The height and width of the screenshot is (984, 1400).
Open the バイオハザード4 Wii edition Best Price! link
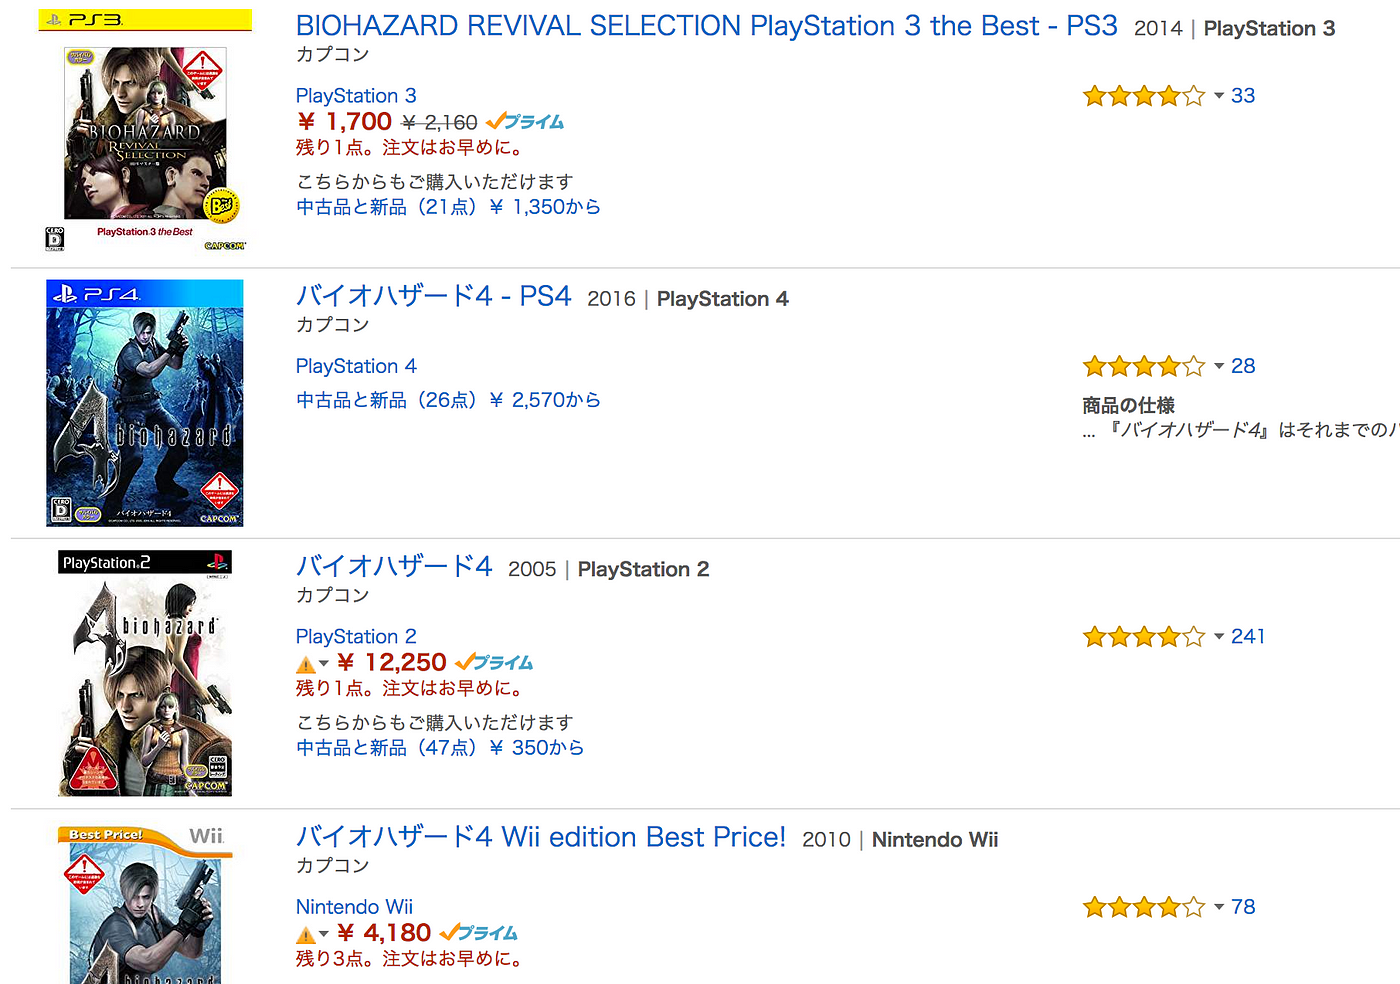click(x=541, y=837)
